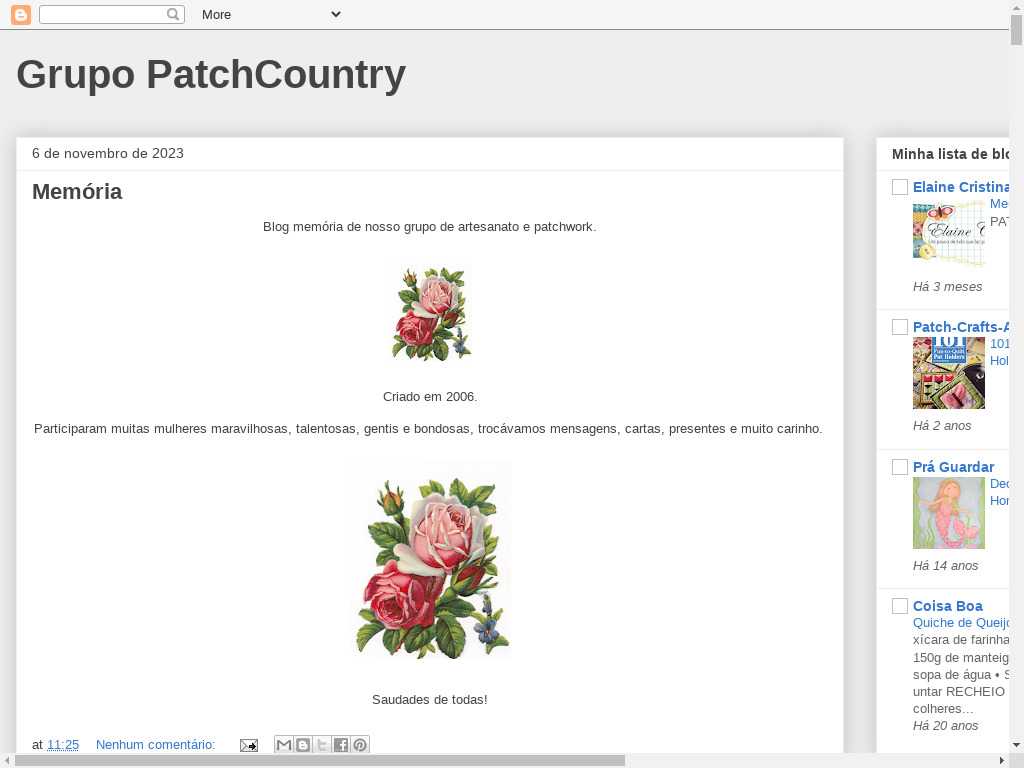Viewport: 1024px width, 768px height.
Task: Open Quiche de Queijo post link
Action: [961, 623]
